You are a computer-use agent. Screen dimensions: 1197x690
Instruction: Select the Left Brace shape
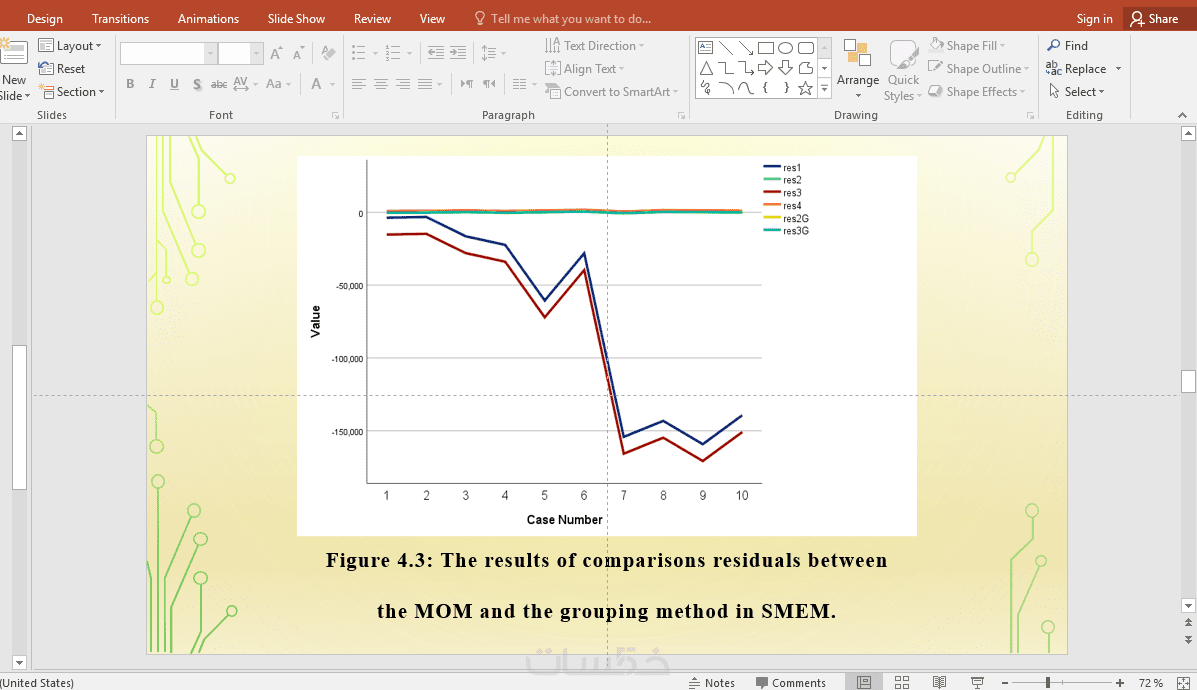766,89
